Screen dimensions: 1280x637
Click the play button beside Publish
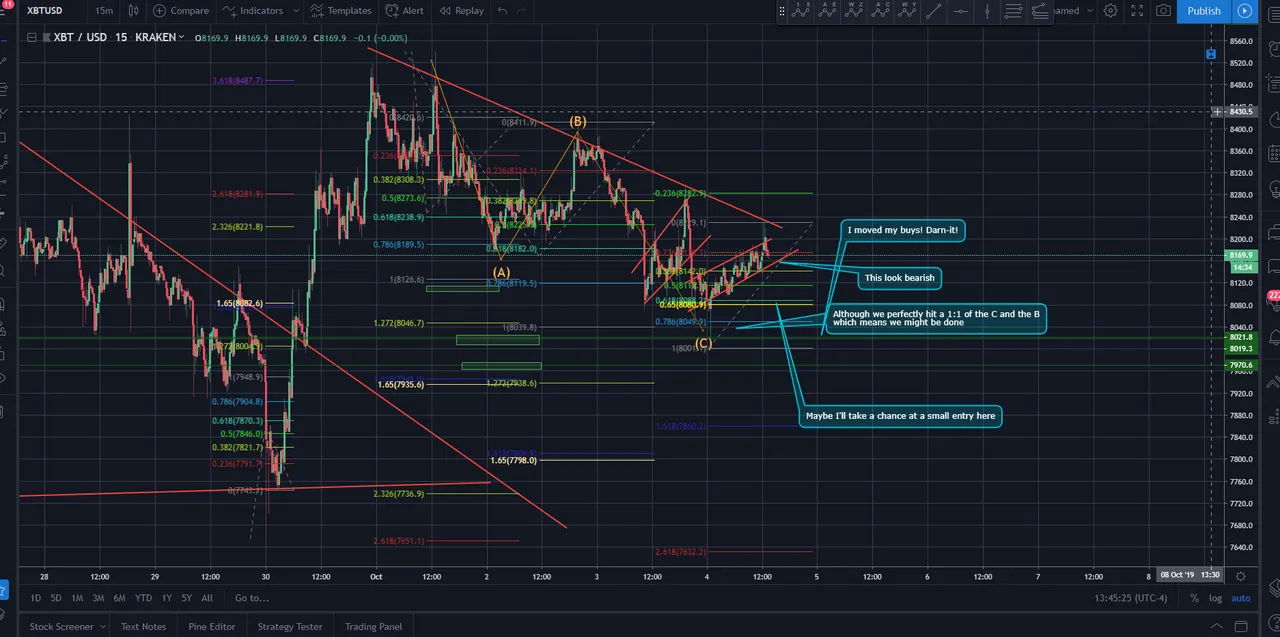[x=1244, y=10]
